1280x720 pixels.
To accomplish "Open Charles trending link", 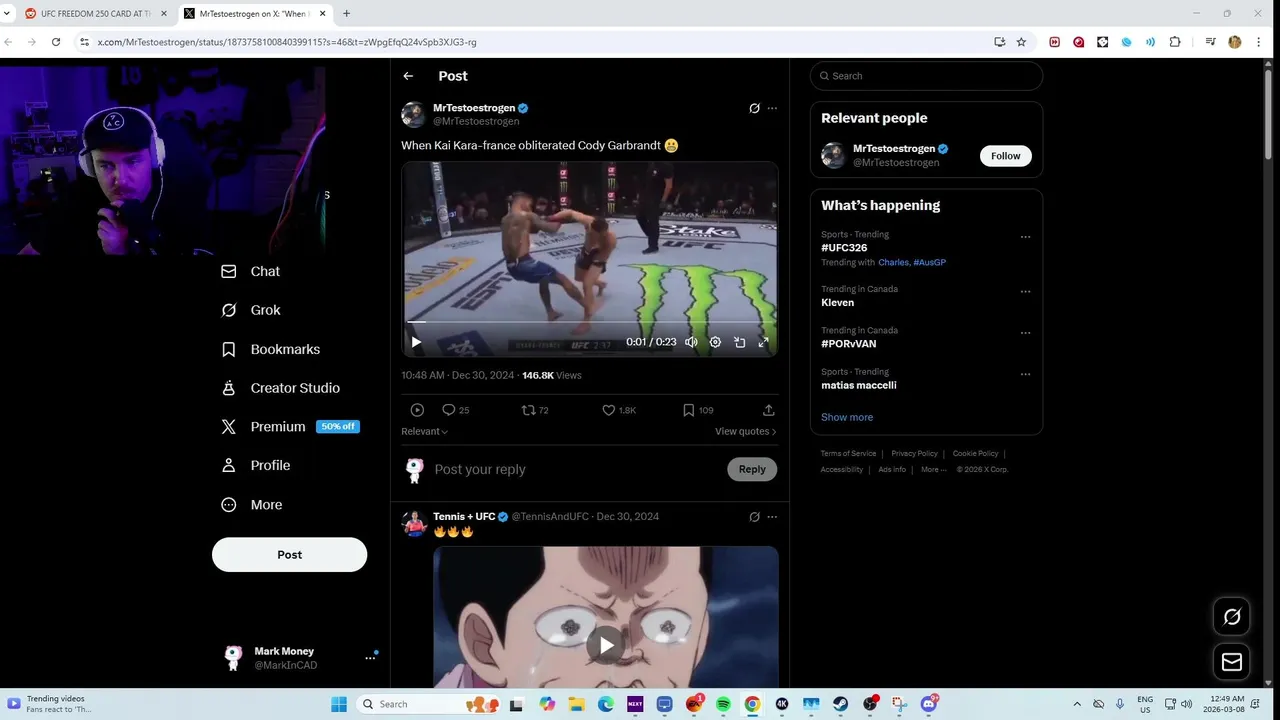I will pyautogui.click(x=893, y=262).
